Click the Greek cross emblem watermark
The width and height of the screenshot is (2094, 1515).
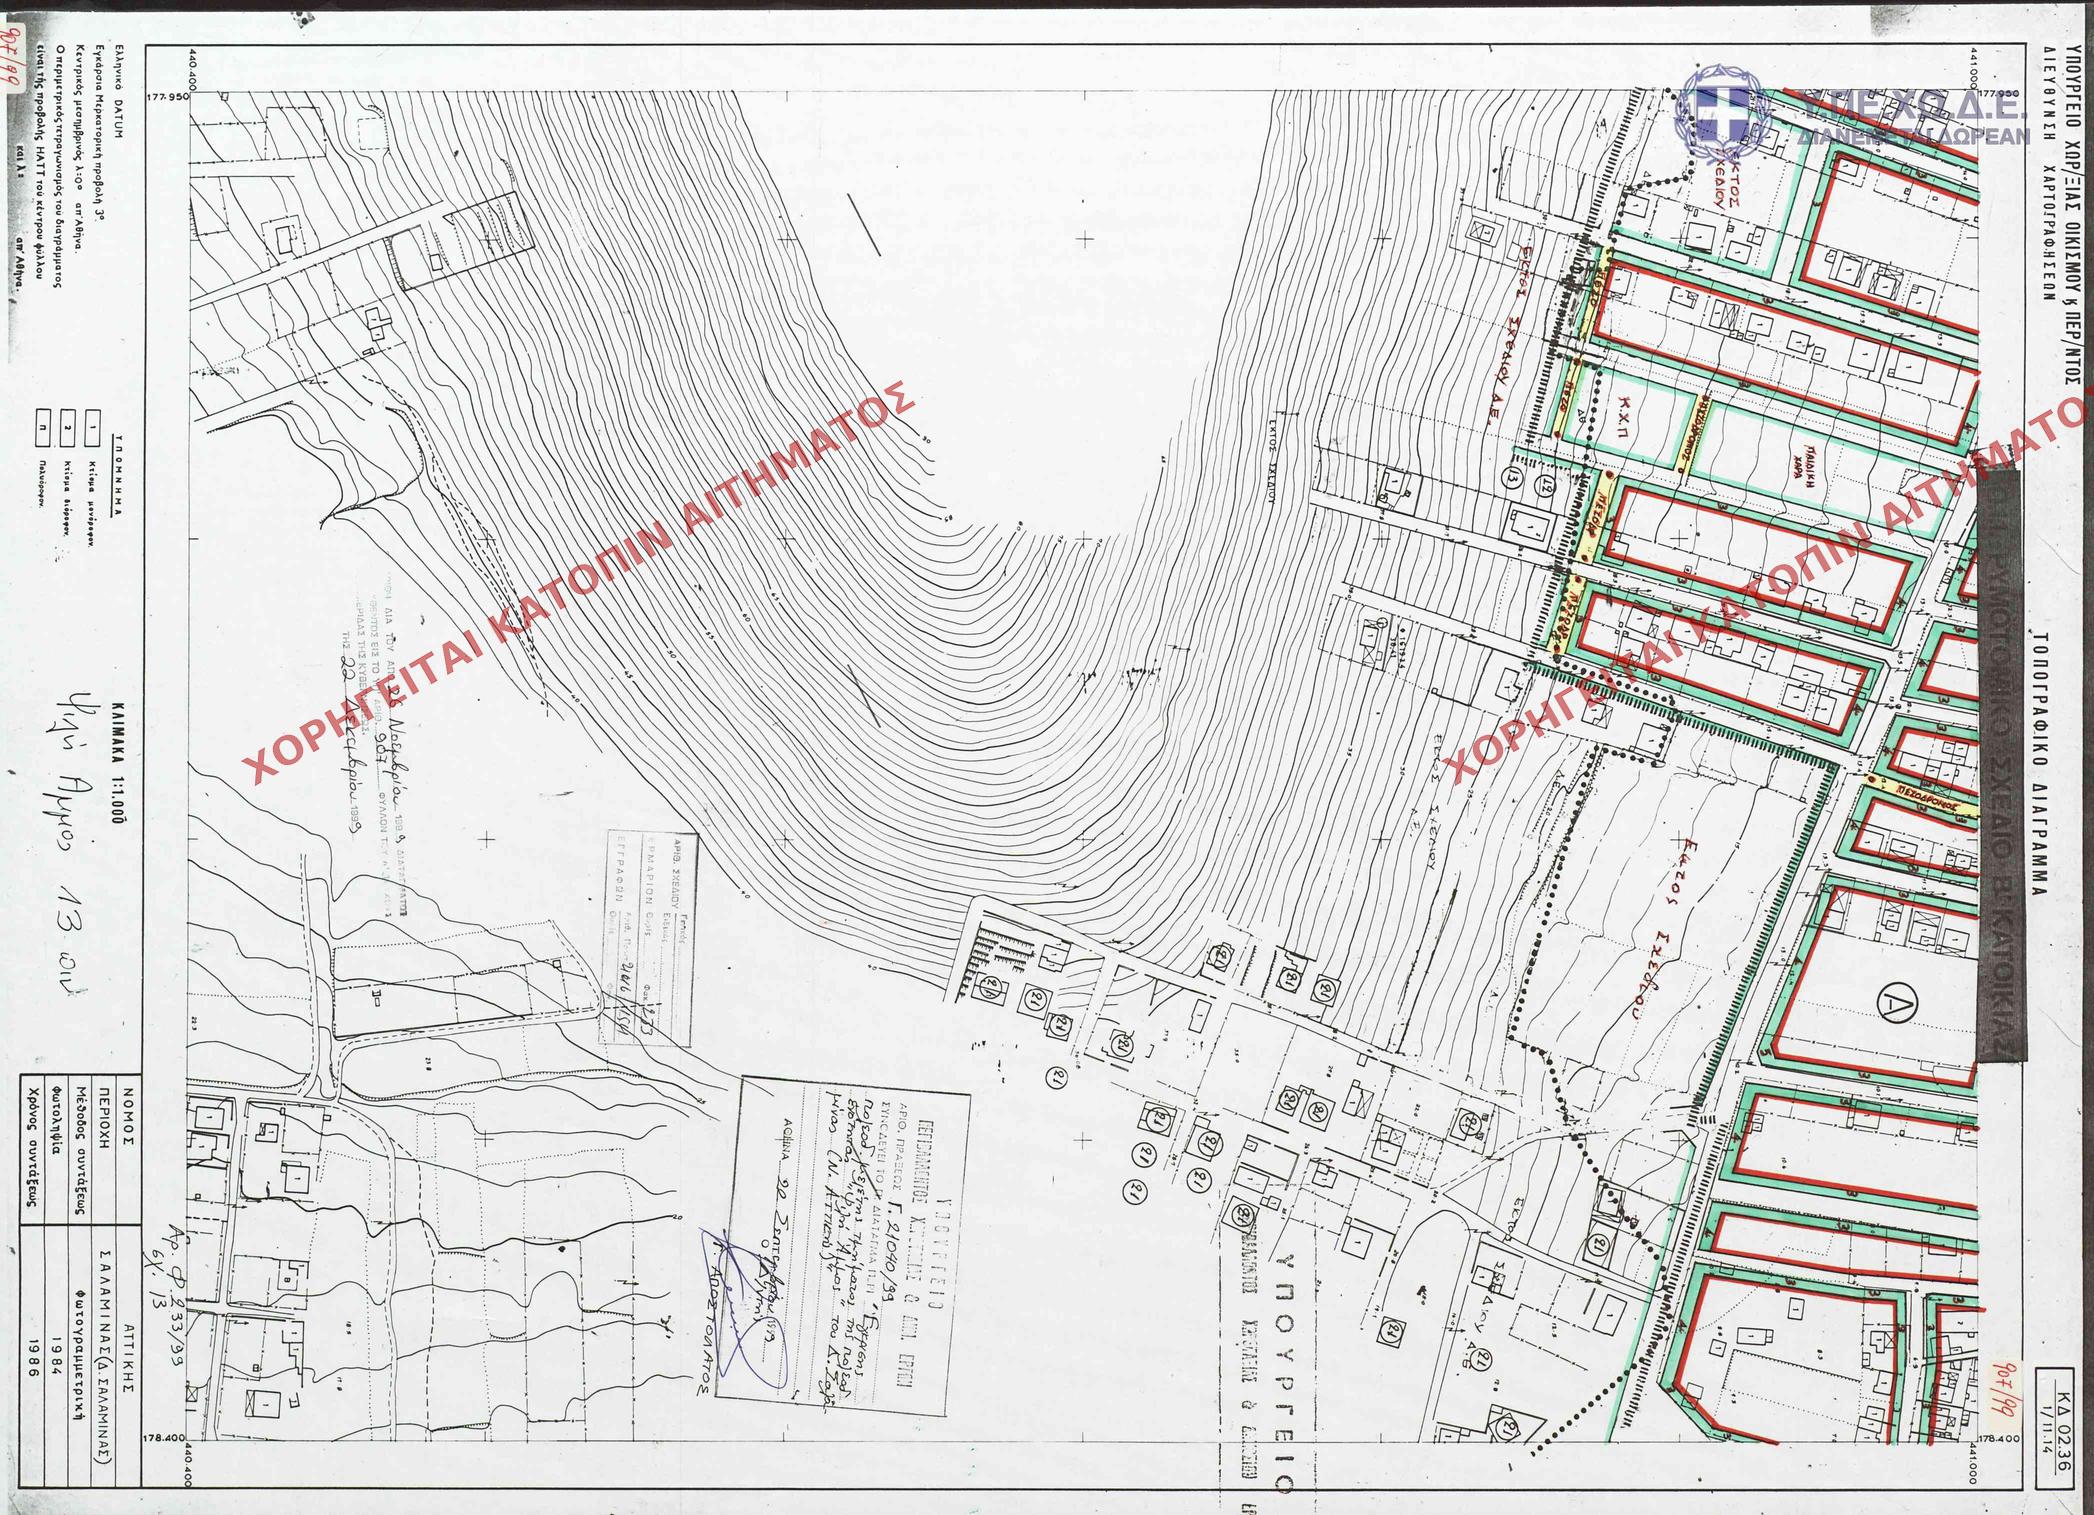(x=1721, y=113)
